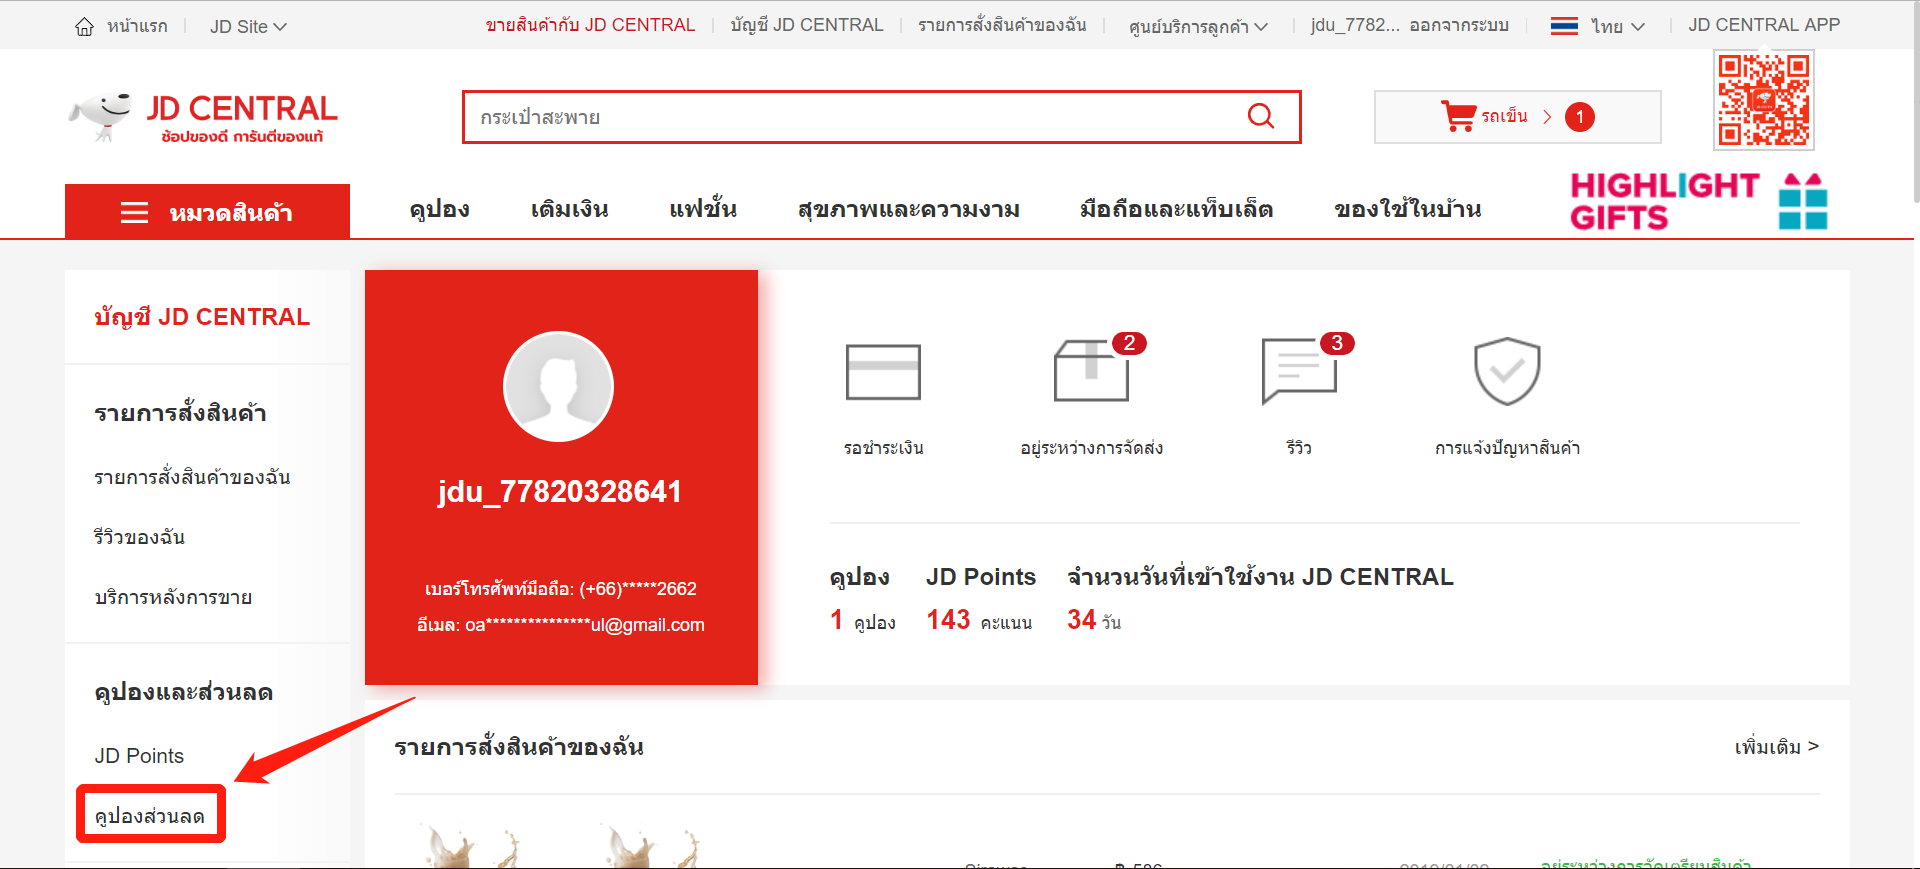Click the 1 คูปอง count
The image size is (1920, 869).
pyautogui.click(x=862, y=621)
